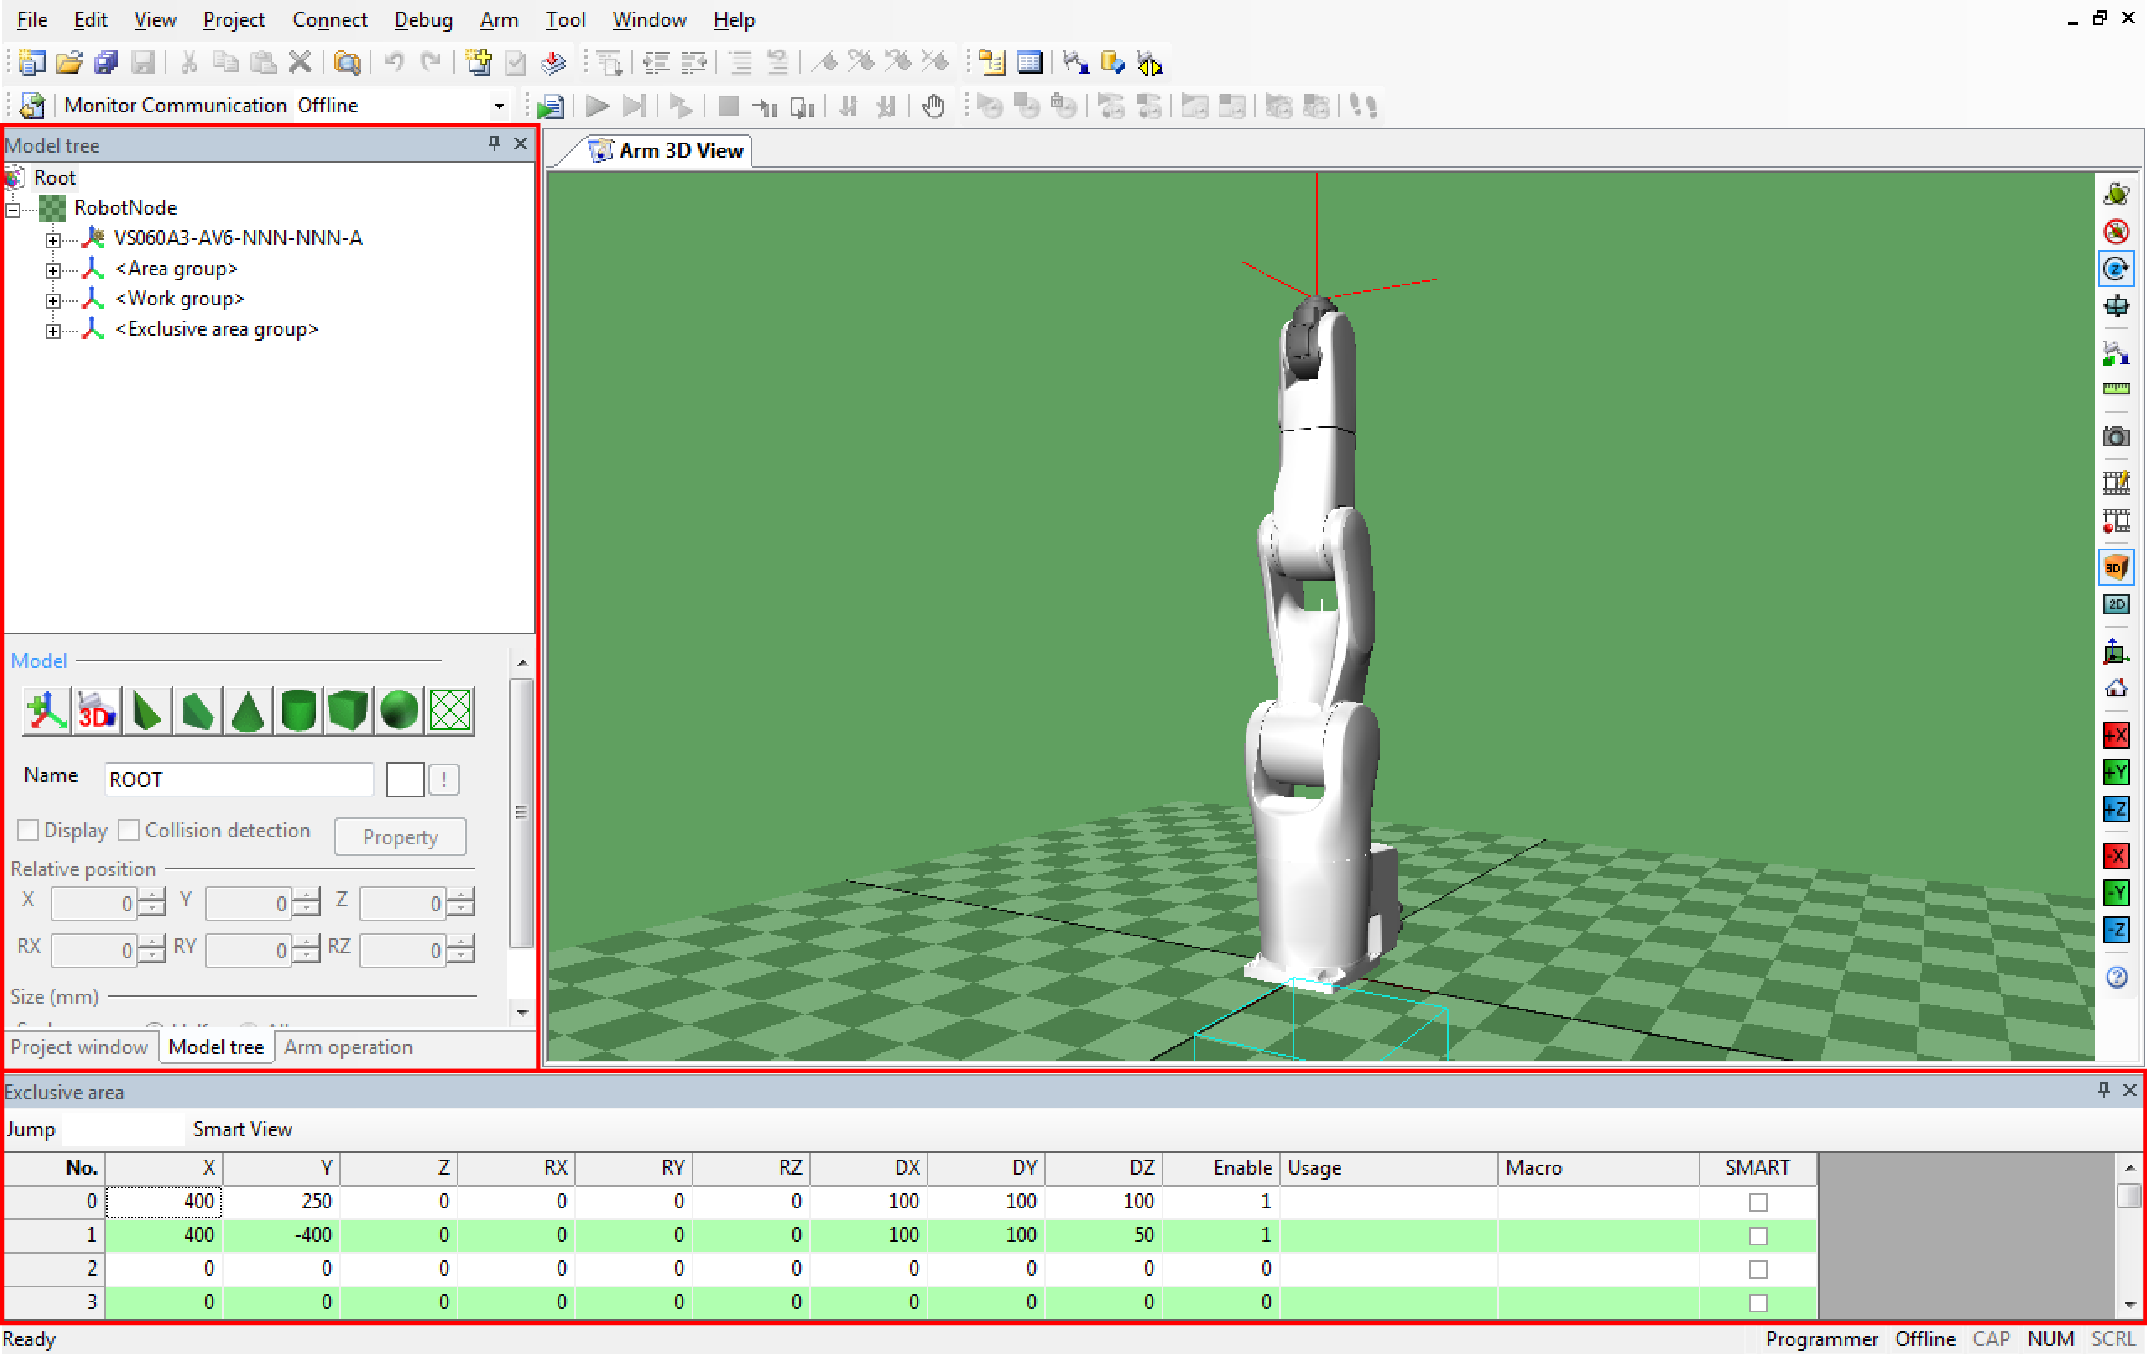Click the Property button

pyautogui.click(x=400, y=837)
